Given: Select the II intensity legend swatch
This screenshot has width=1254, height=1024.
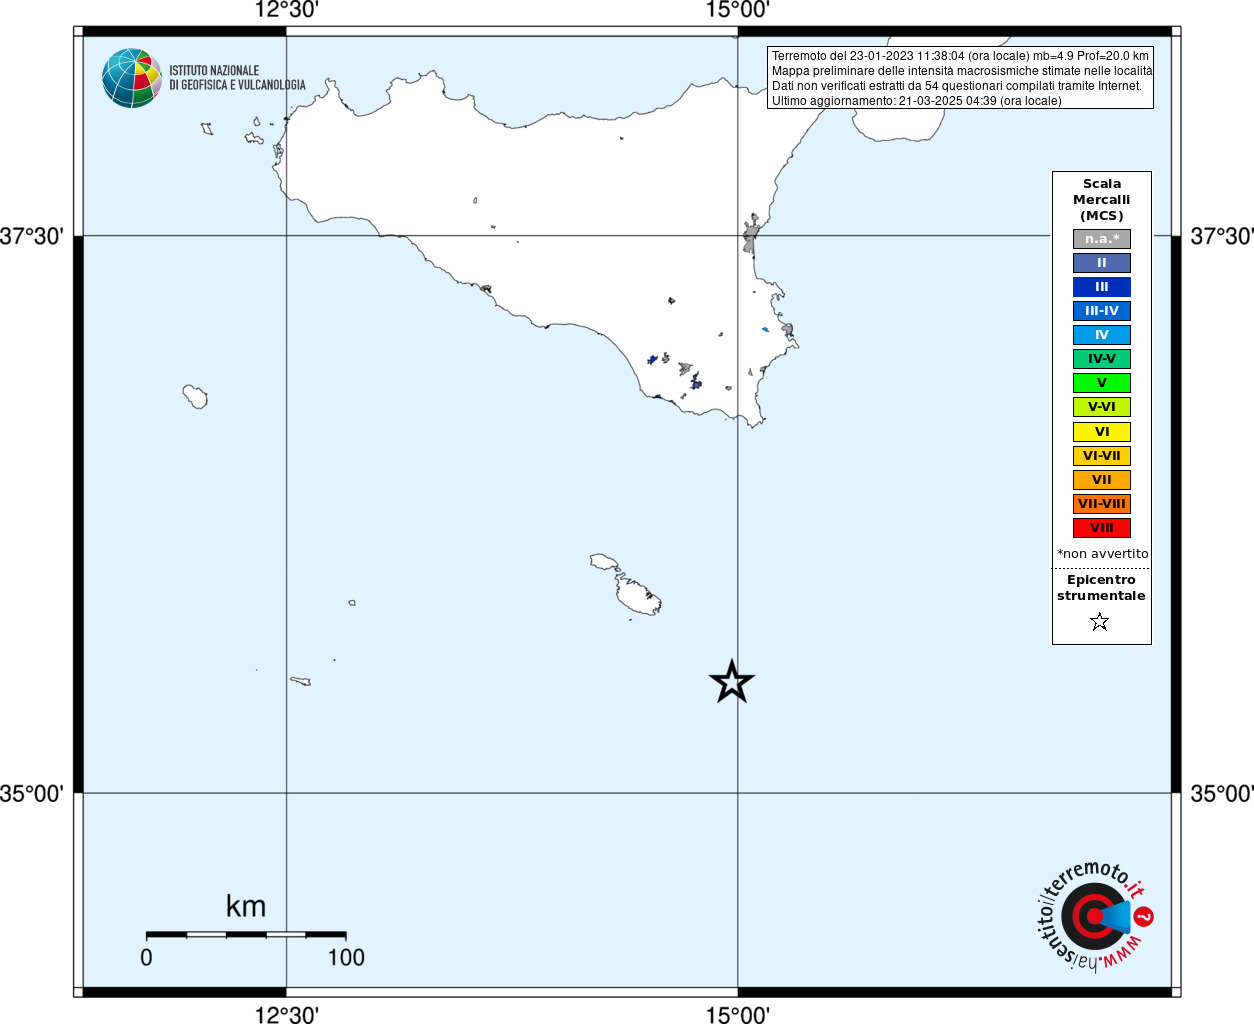Looking at the screenshot, I should coord(1102,263).
